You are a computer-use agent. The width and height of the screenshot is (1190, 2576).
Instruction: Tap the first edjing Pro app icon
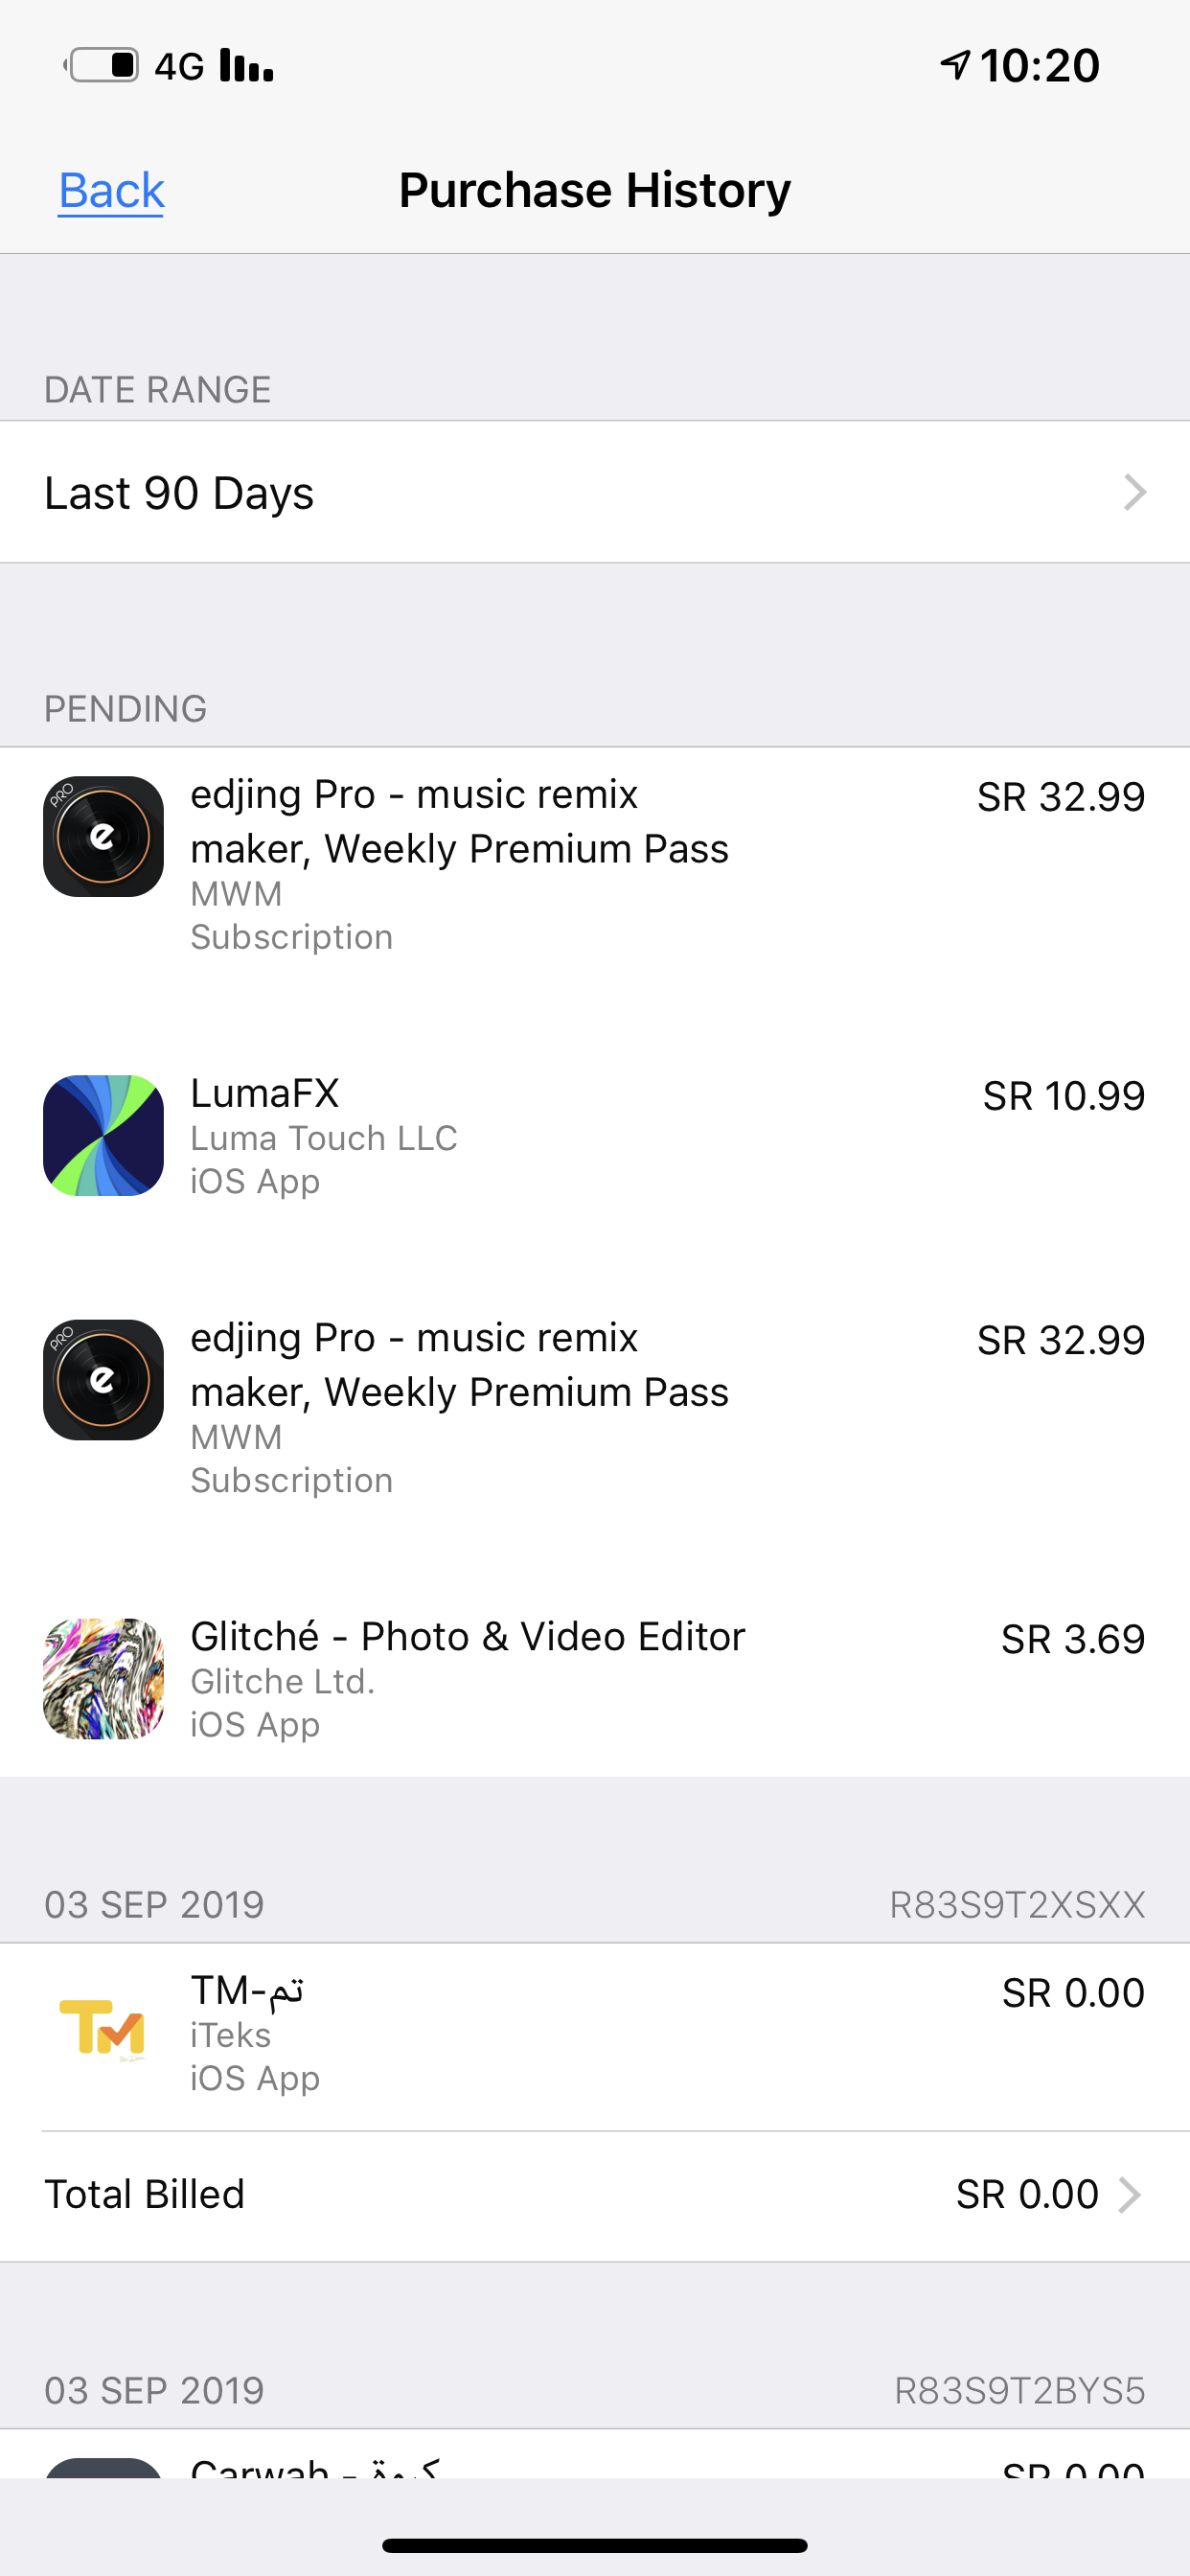(x=103, y=836)
